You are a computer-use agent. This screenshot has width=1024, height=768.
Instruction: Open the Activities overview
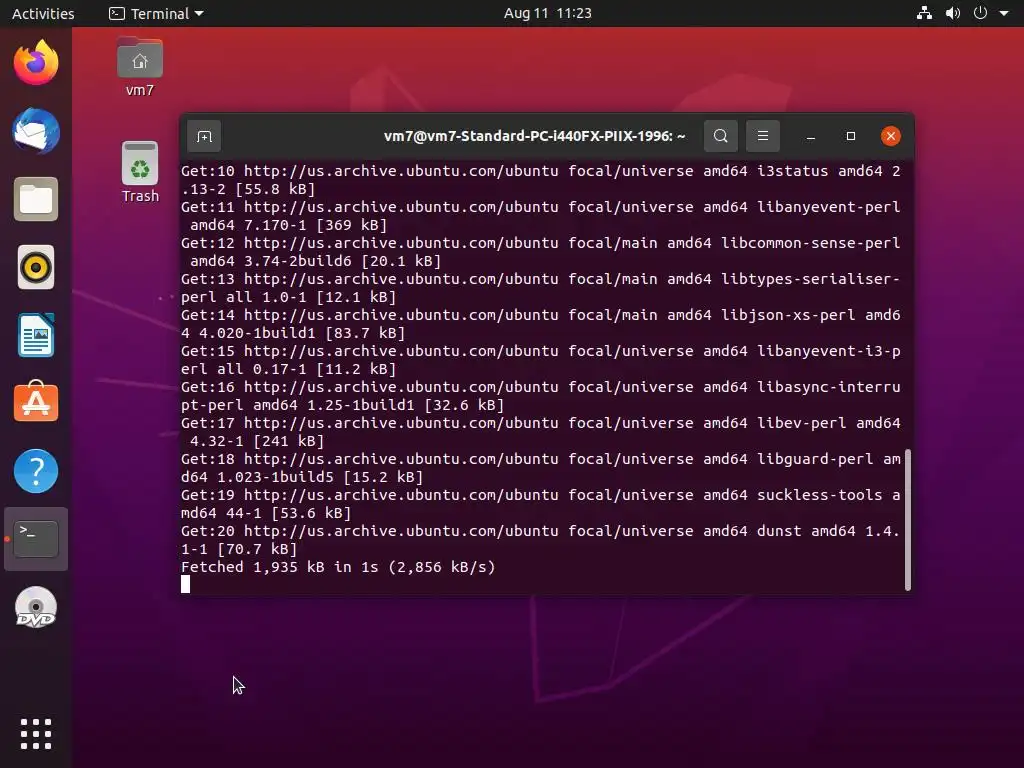click(x=43, y=13)
